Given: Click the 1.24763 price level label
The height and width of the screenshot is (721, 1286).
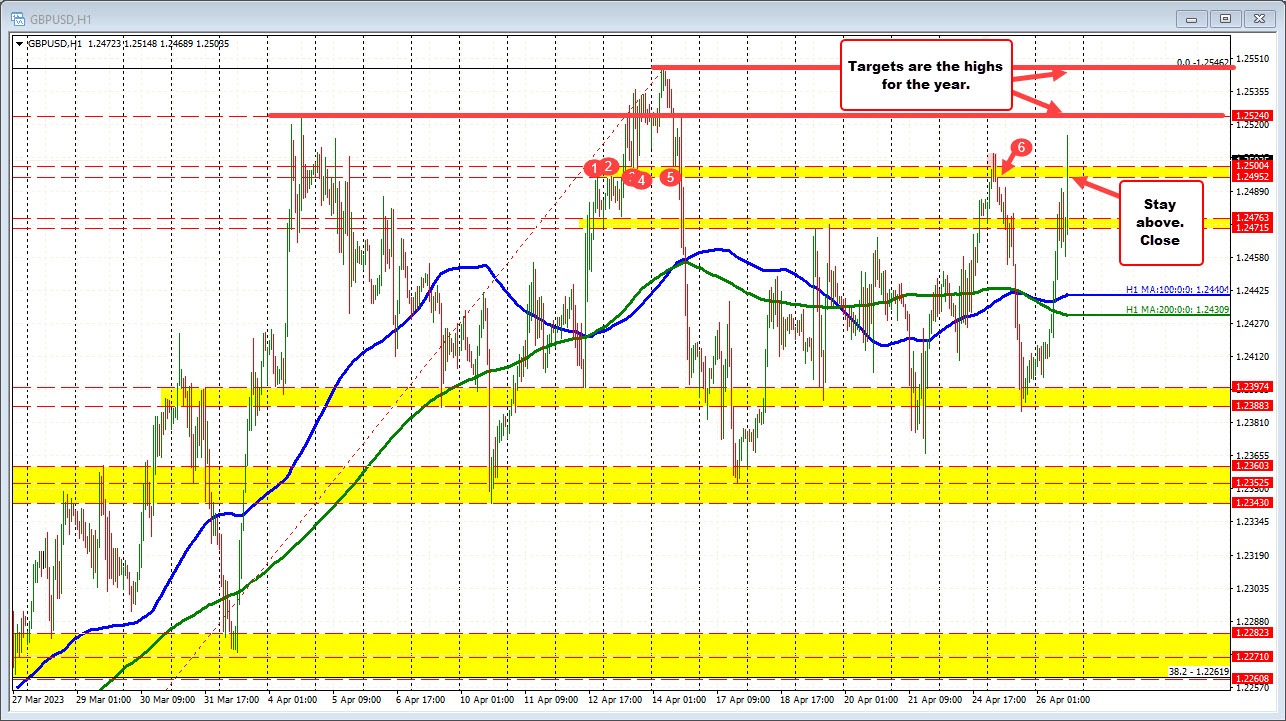Looking at the screenshot, I should [x=1252, y=217].
